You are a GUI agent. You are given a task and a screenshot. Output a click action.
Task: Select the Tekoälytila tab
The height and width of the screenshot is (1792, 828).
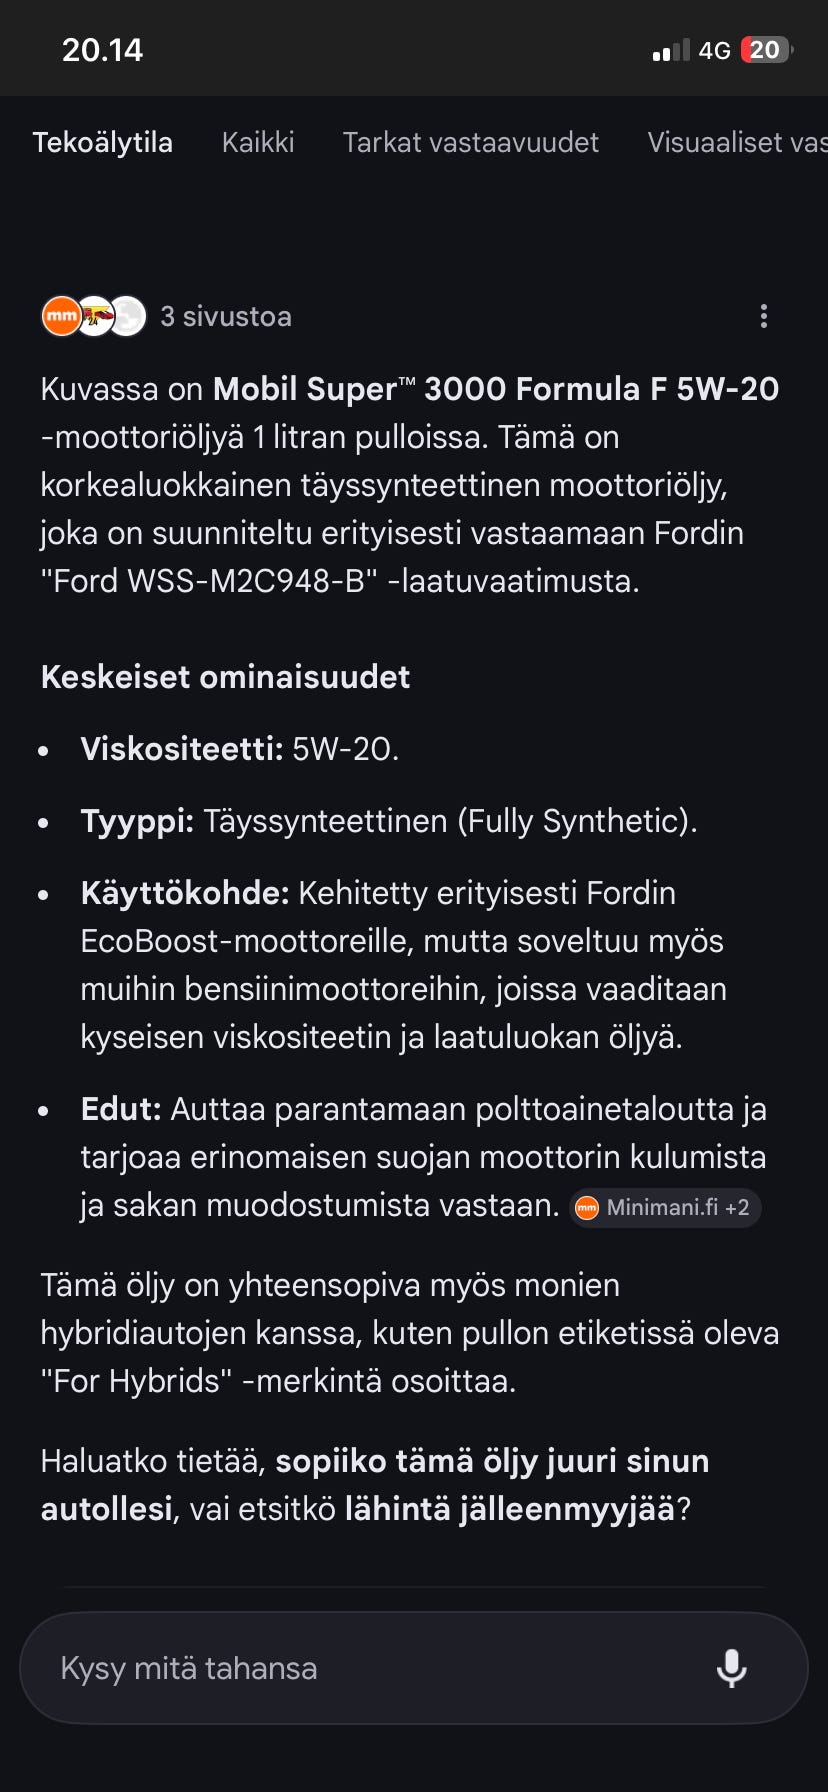[103, 142]
